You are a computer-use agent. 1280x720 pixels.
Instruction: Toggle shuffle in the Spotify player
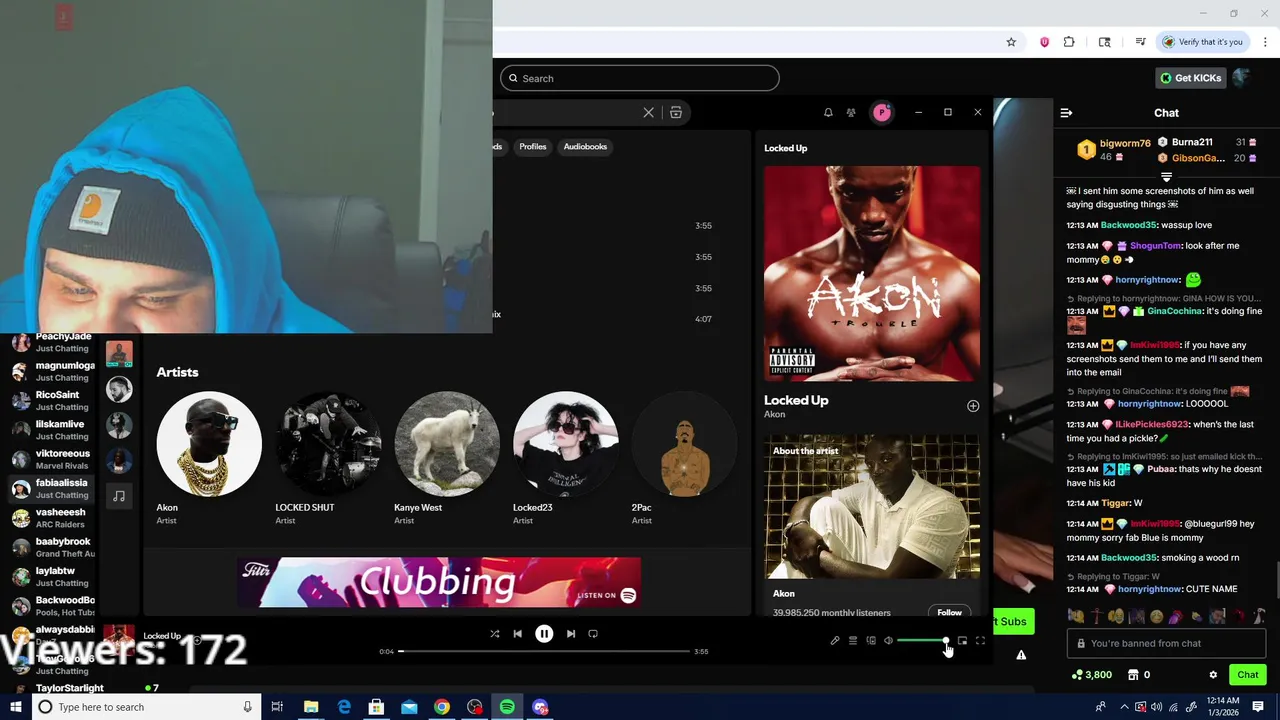[494, 634]
